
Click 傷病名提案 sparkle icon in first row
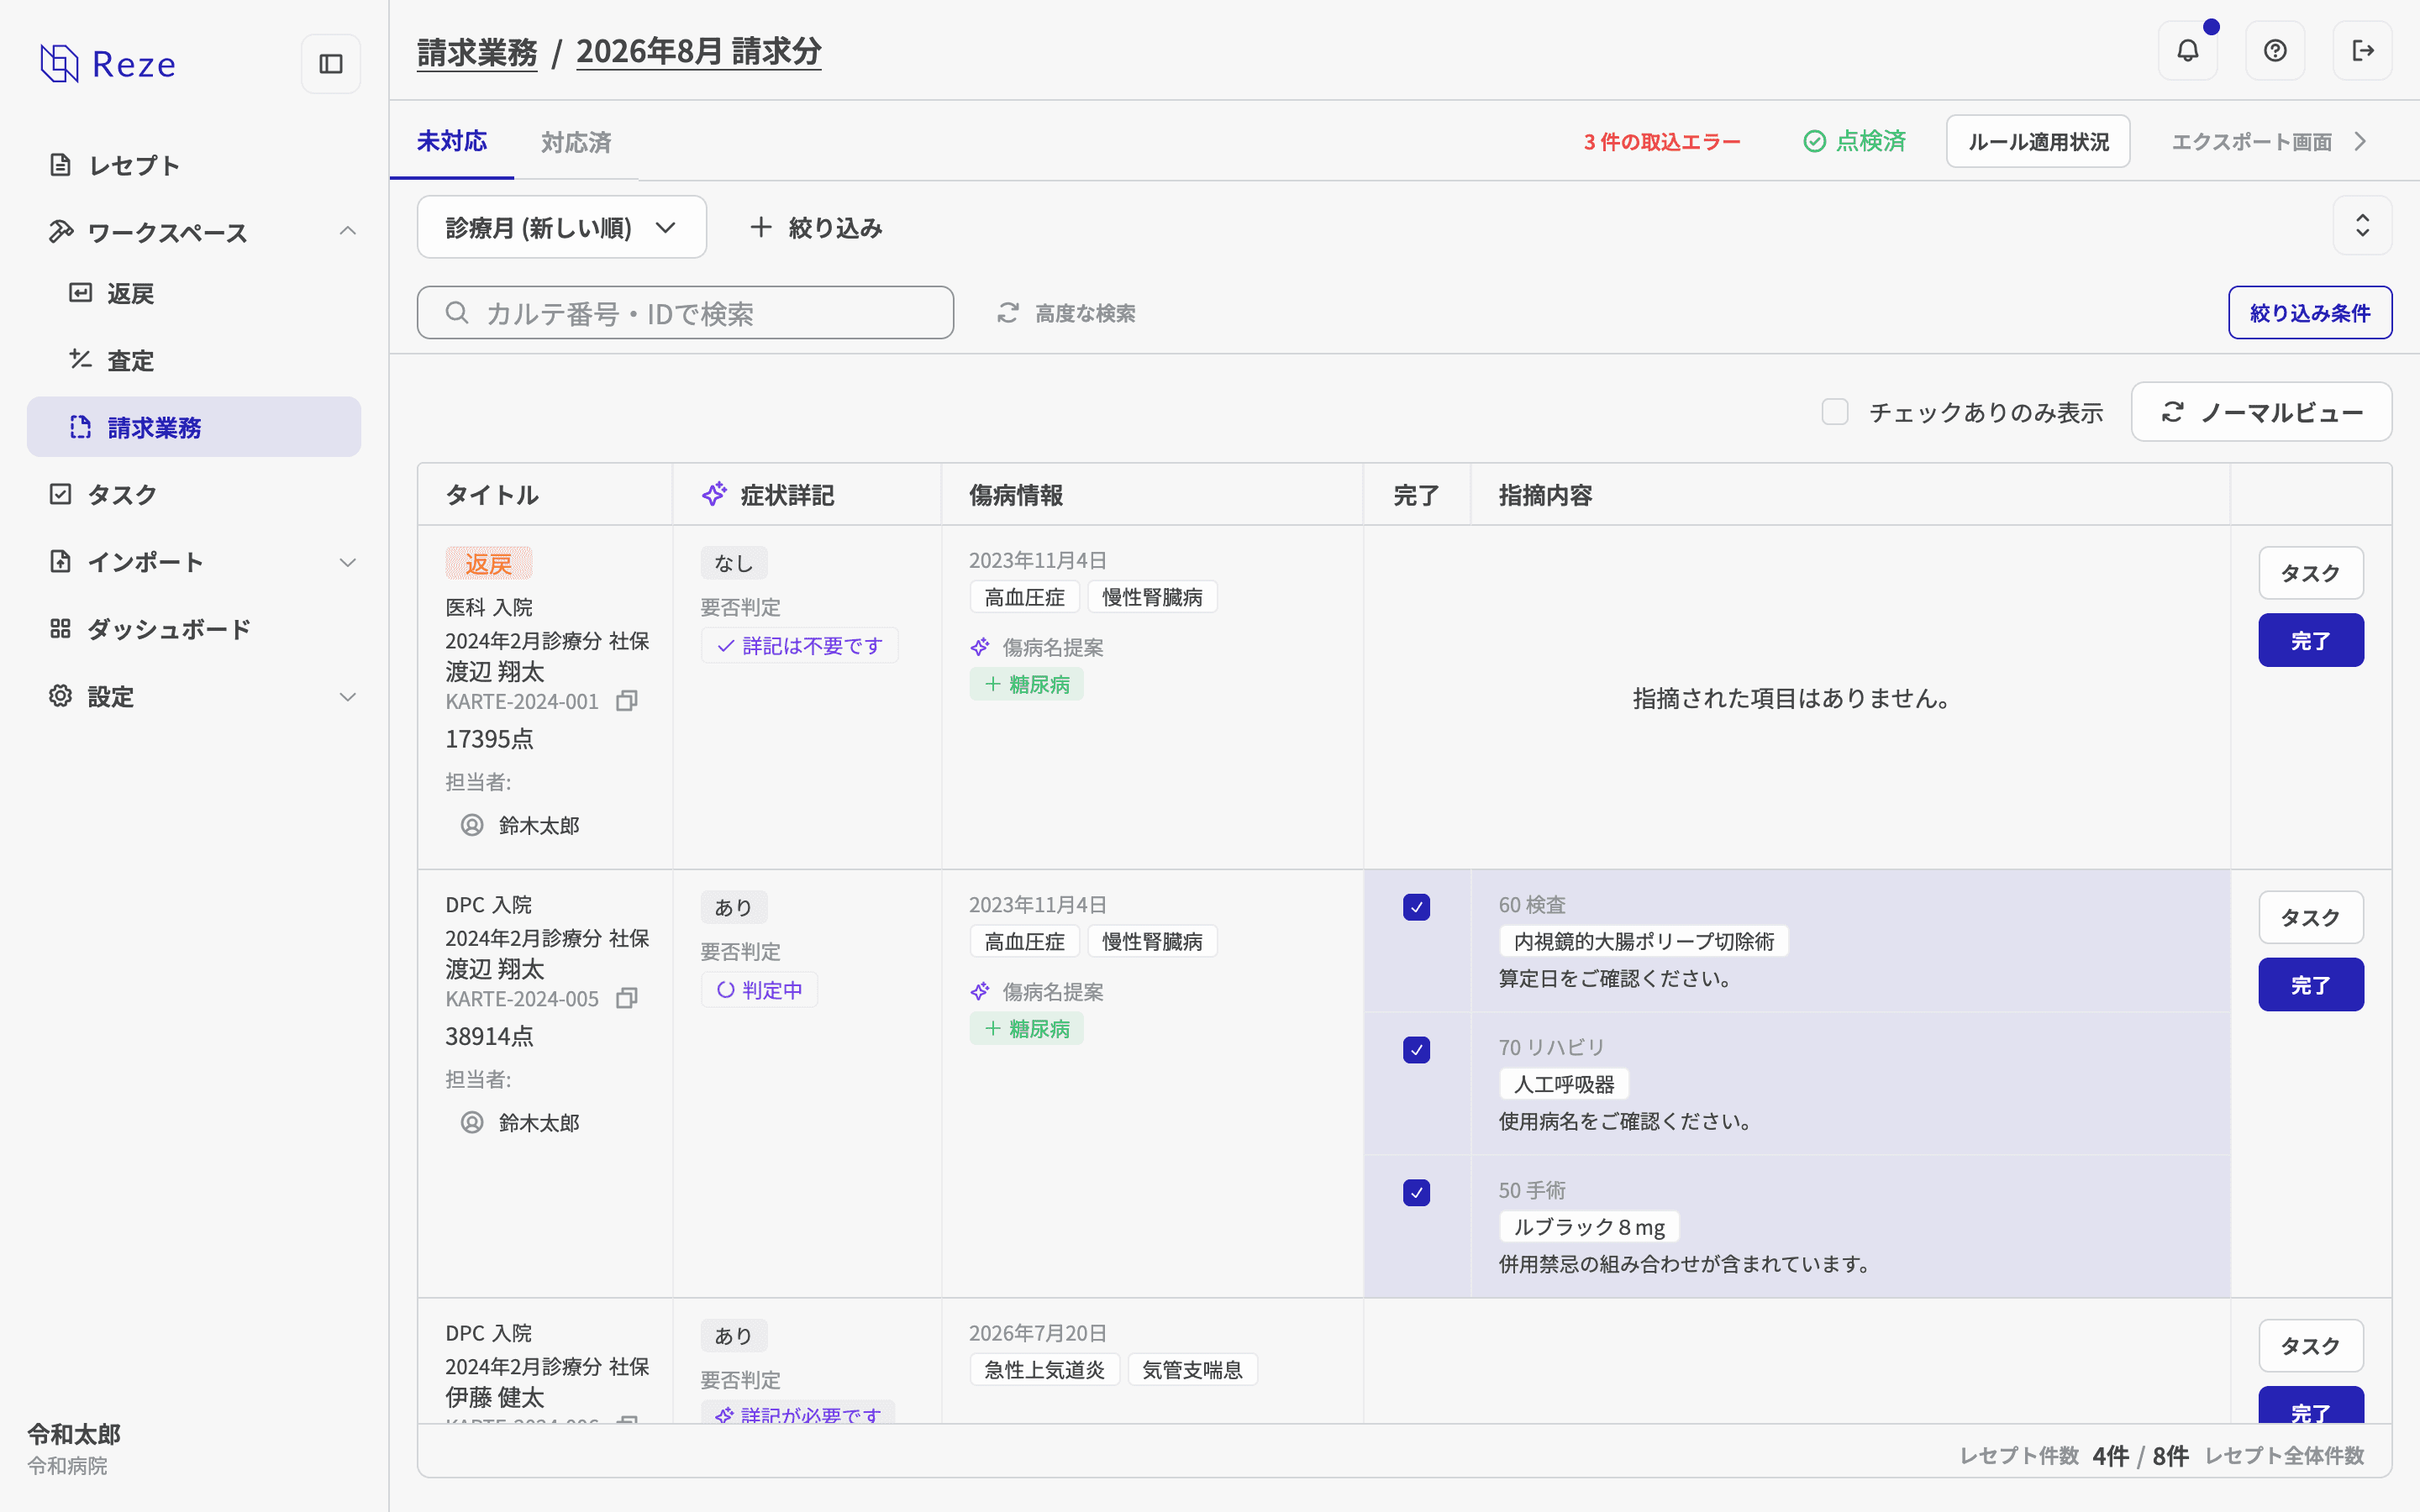coord(980,647)
